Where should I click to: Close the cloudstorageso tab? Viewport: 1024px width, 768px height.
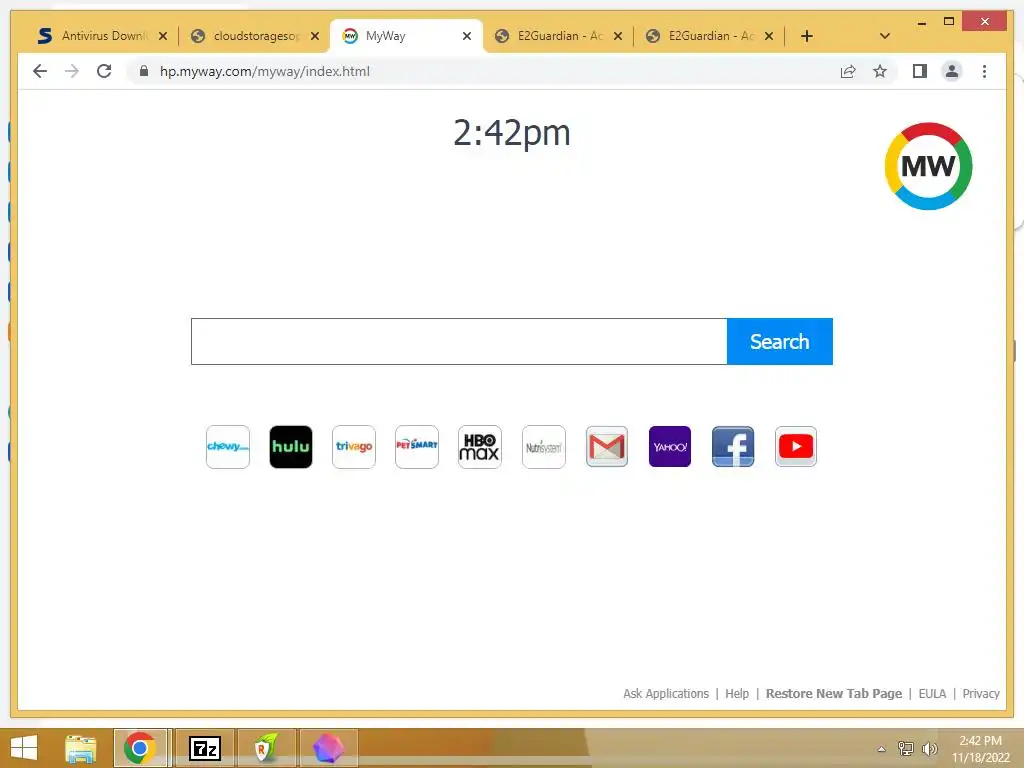point(315,36)
